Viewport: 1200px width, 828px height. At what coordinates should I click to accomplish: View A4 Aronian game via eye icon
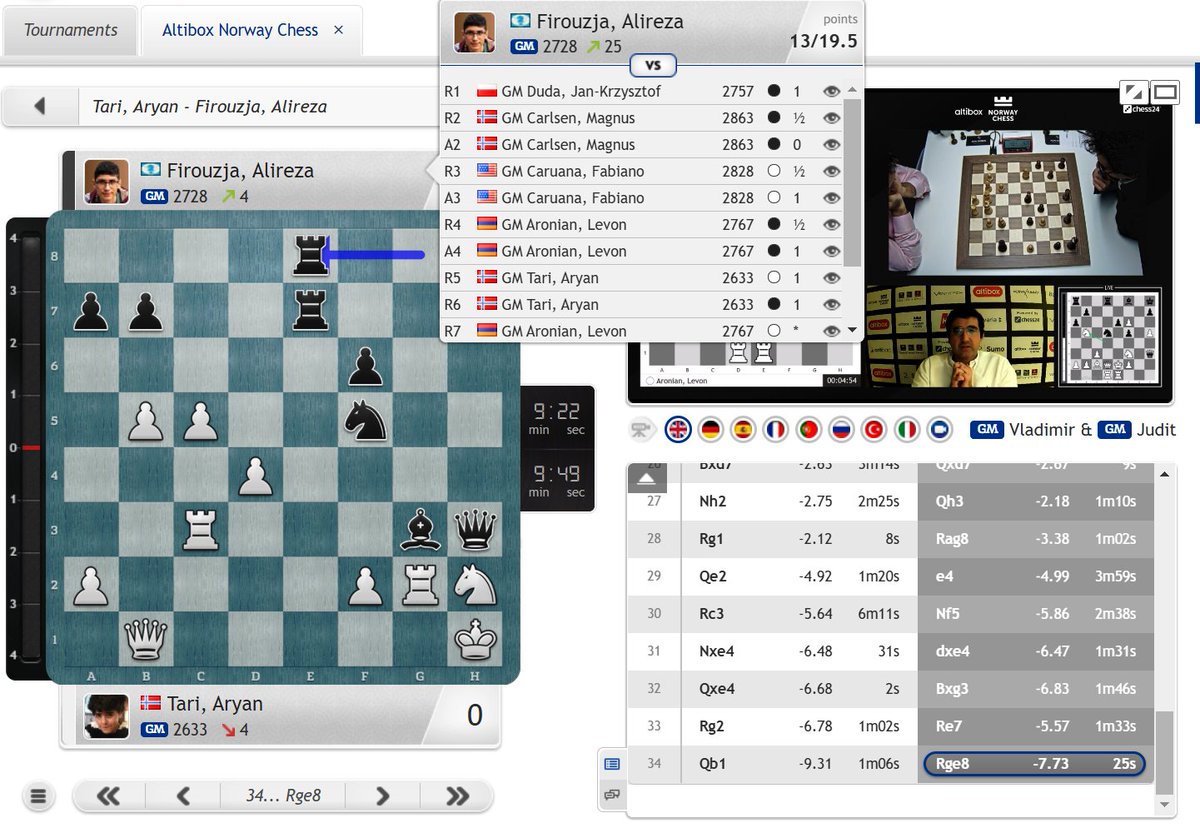(x=830, y=251)
